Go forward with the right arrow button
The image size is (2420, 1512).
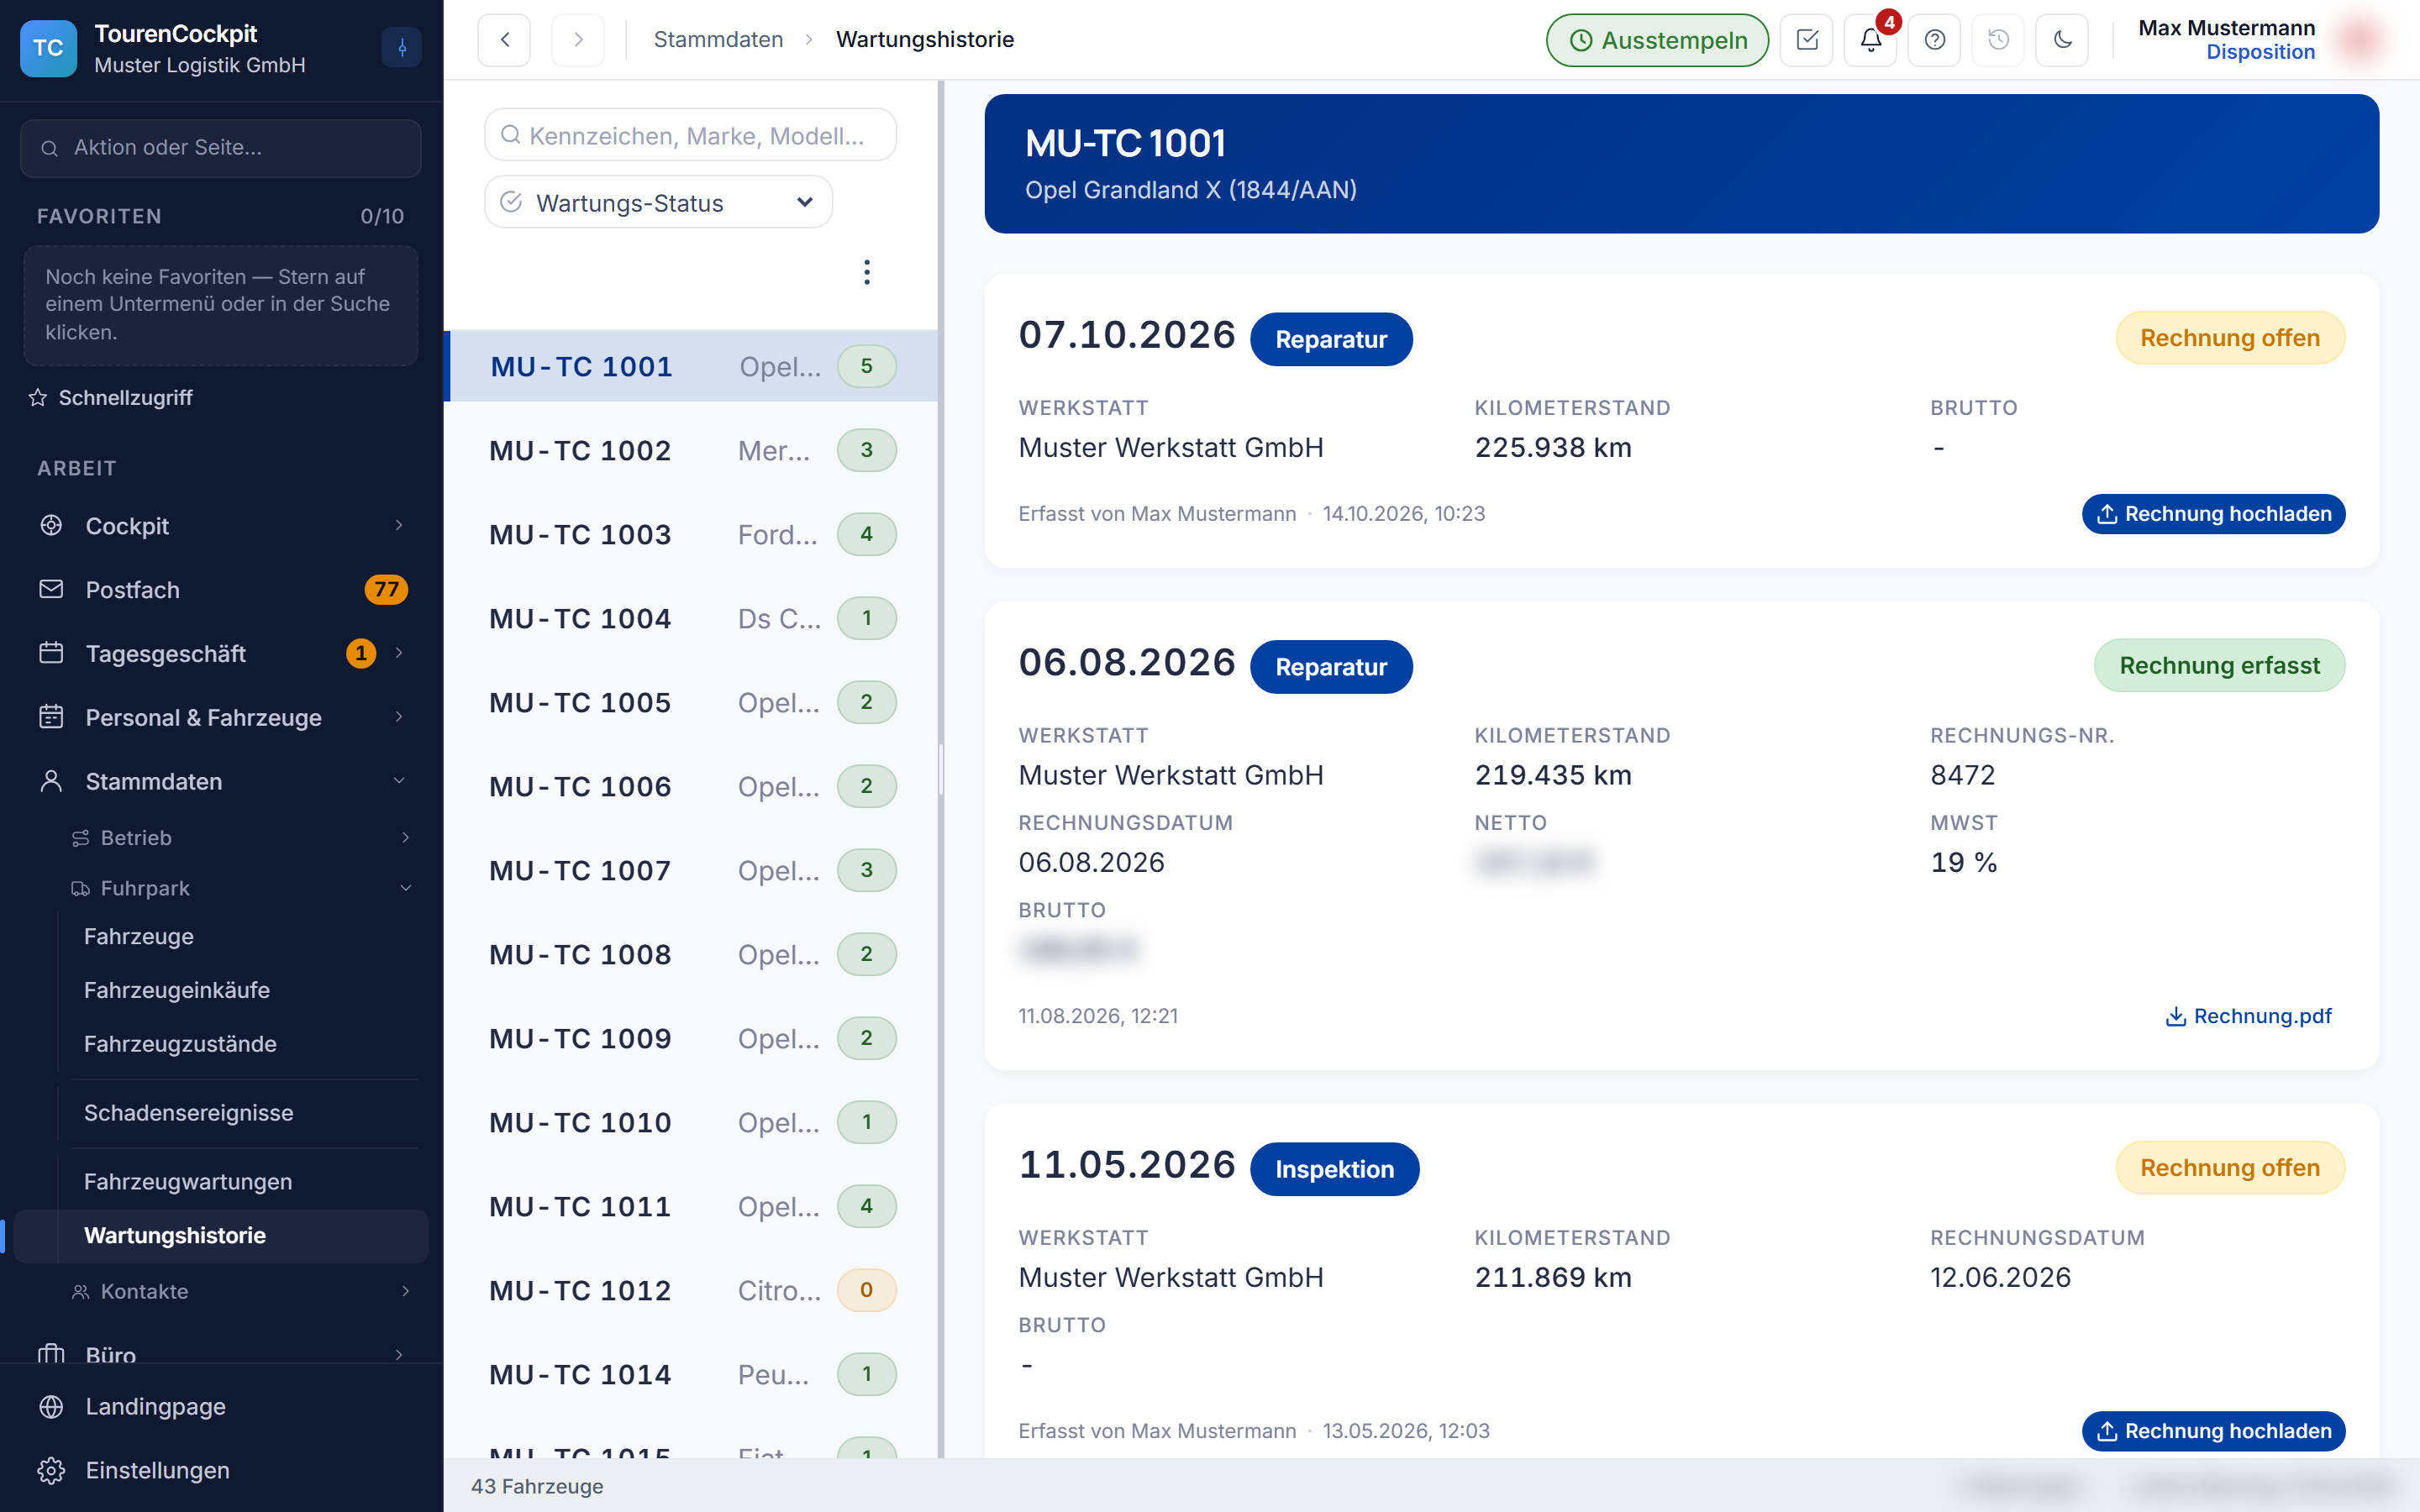[x=578, y=40]
